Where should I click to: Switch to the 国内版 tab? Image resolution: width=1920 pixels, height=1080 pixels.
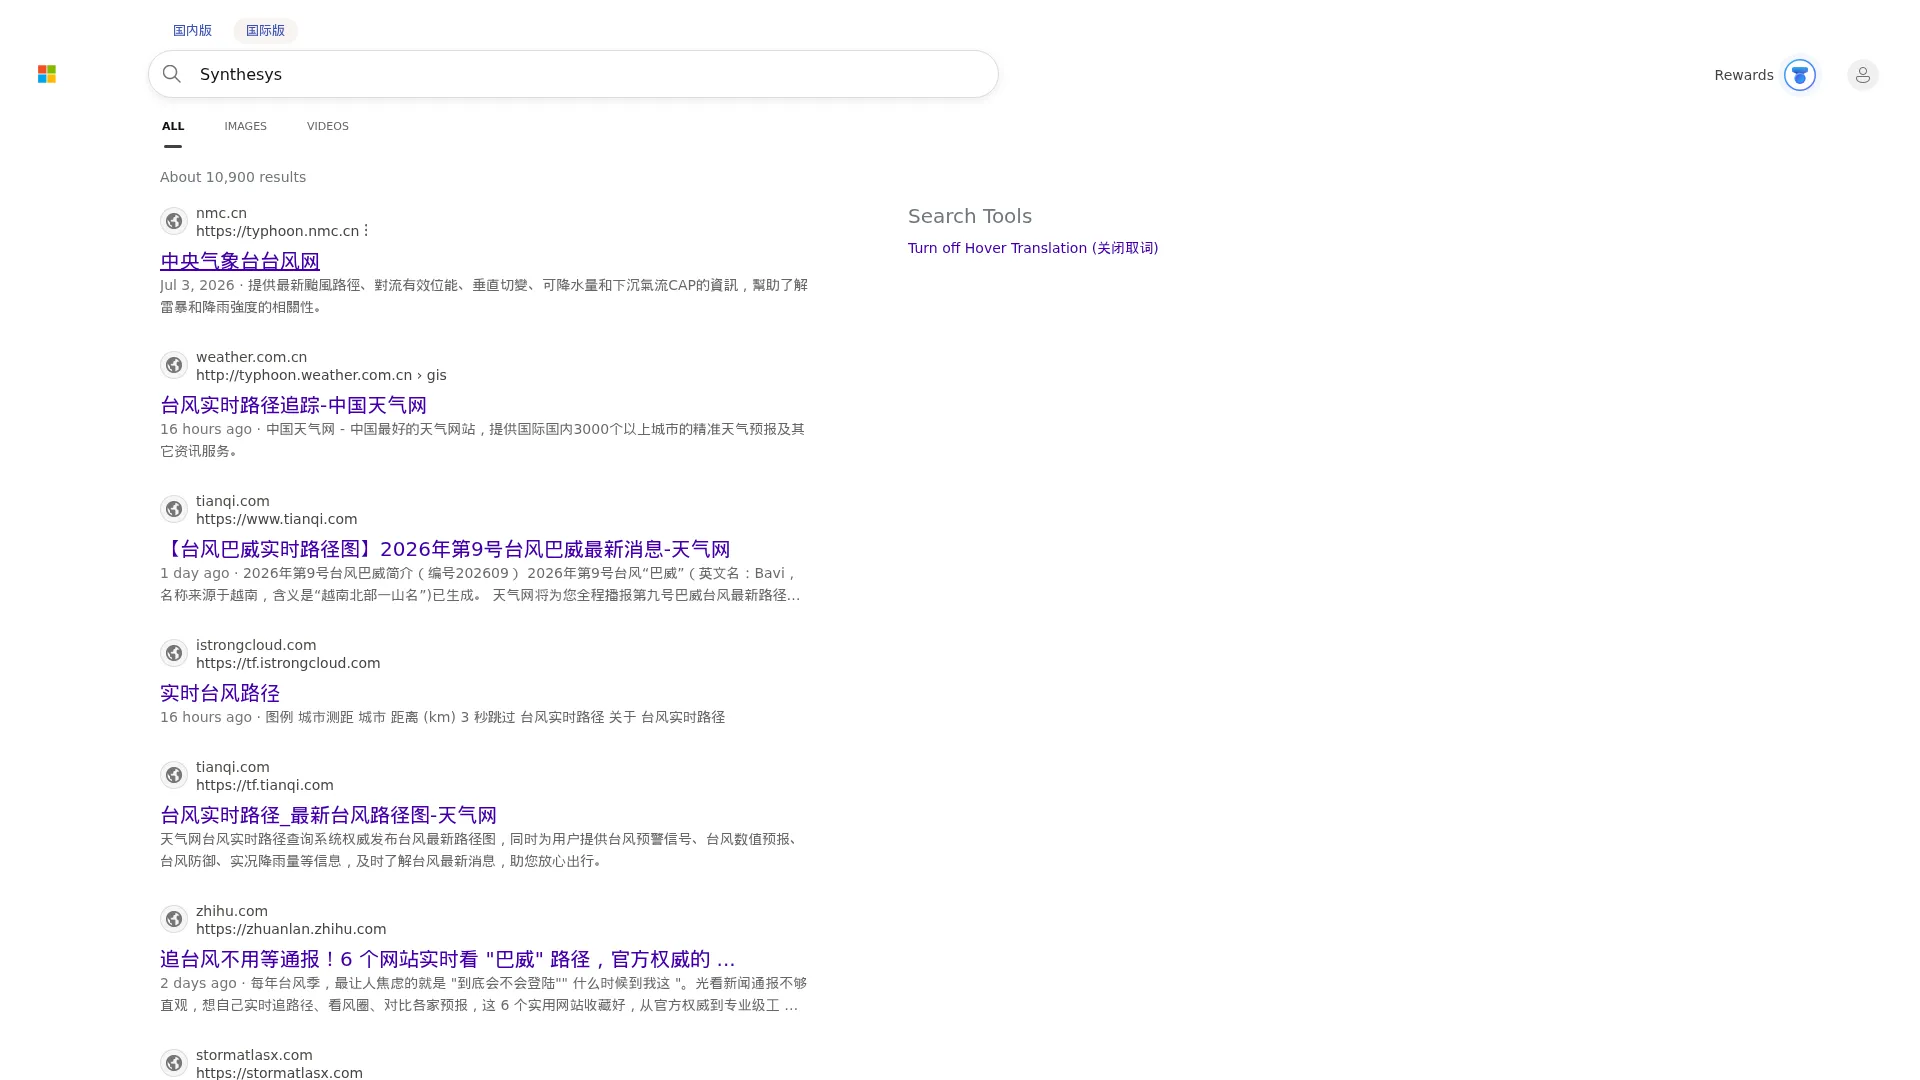click(192, 30)
